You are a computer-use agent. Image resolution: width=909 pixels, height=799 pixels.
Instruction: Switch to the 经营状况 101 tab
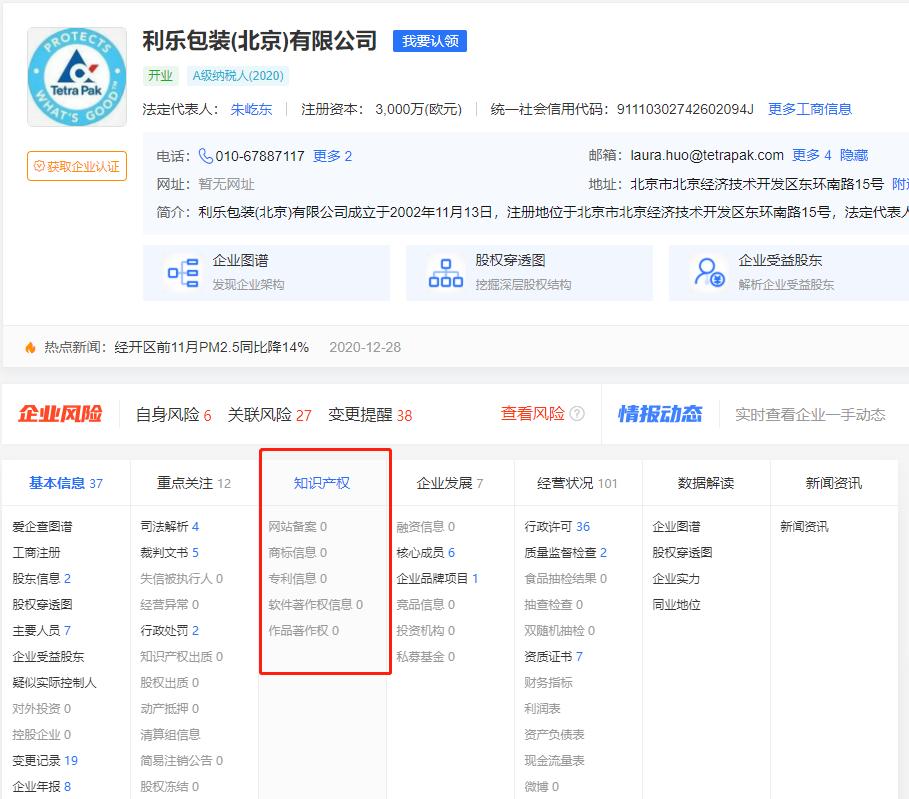click(x=575, y=480)
